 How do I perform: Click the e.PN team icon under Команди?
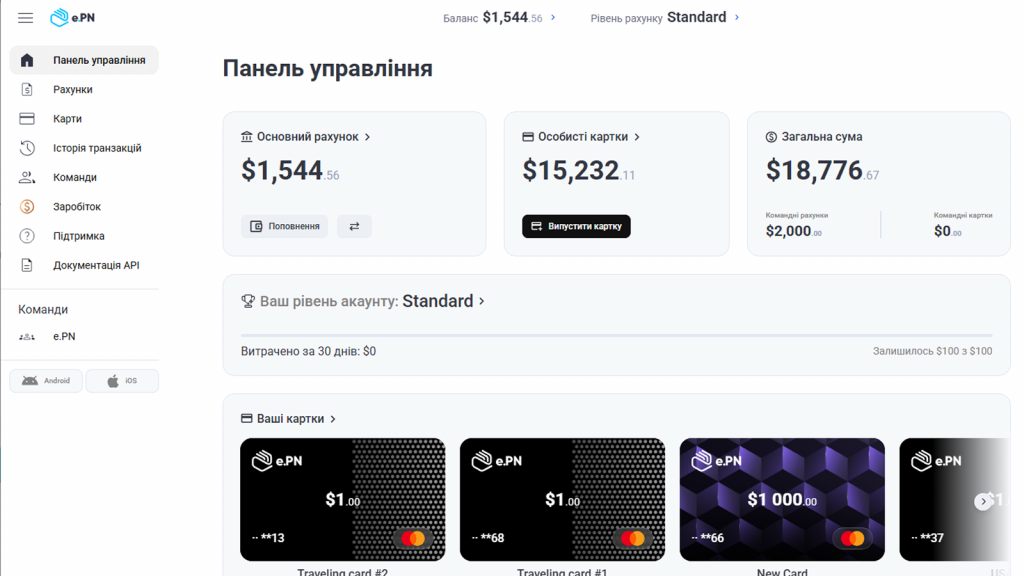click(x=27, y=337)
